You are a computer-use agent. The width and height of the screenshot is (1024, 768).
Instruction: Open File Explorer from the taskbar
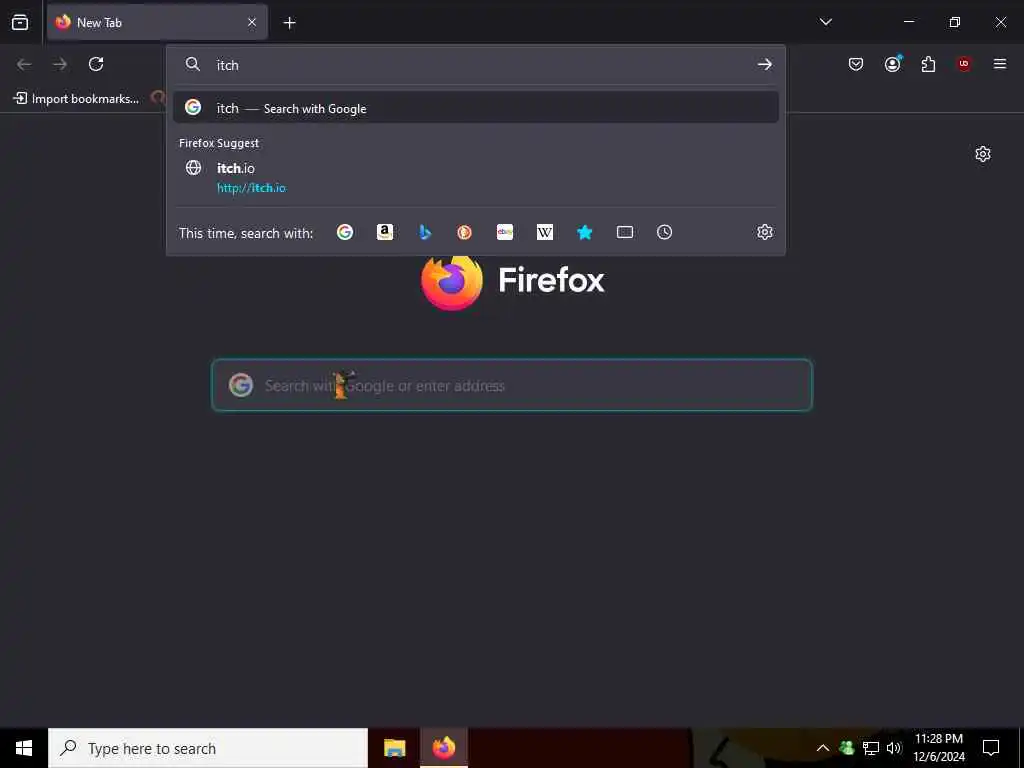[394, 748]
